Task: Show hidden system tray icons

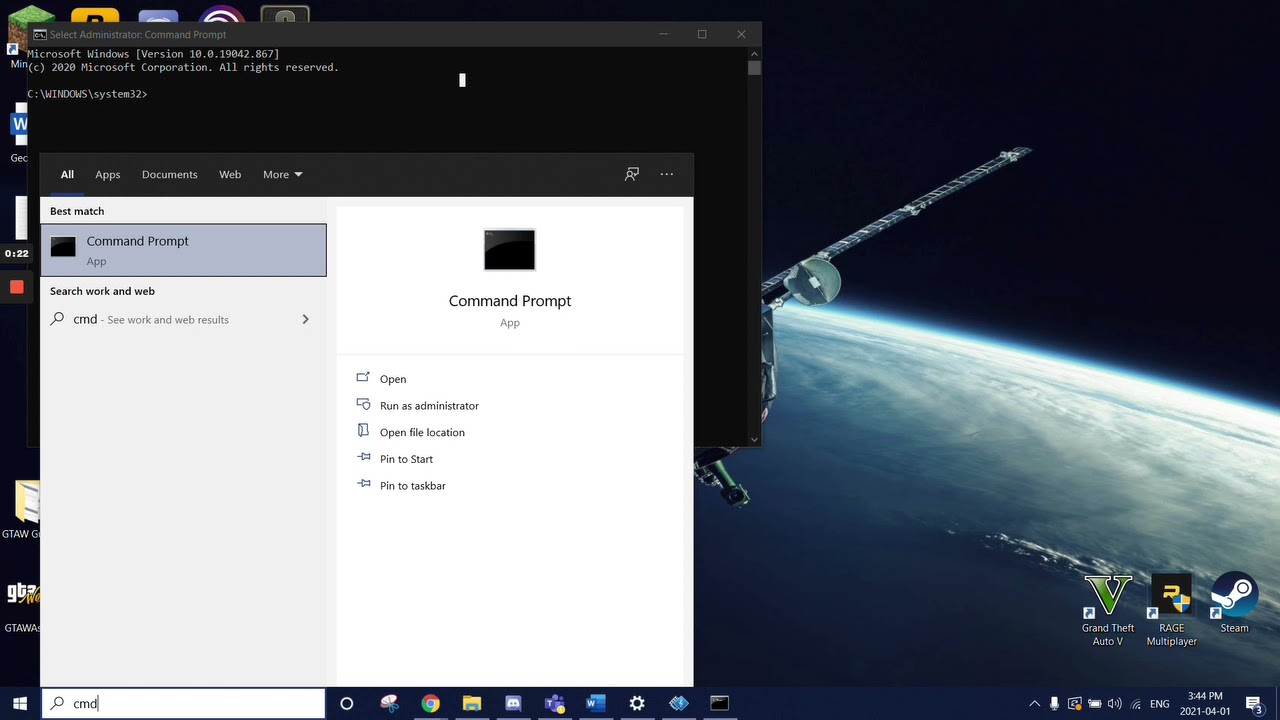Action: click(1034, 704)
